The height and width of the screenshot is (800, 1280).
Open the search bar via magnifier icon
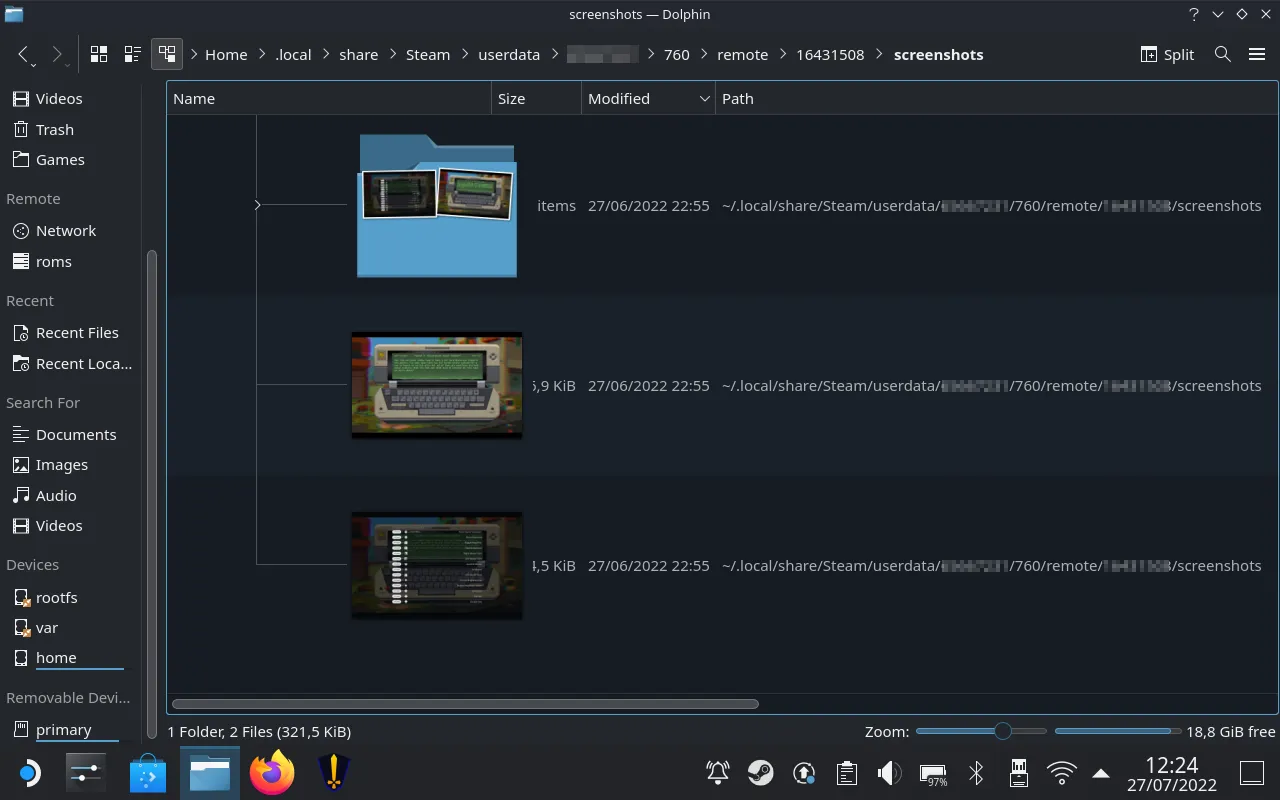click(1222, 54)
